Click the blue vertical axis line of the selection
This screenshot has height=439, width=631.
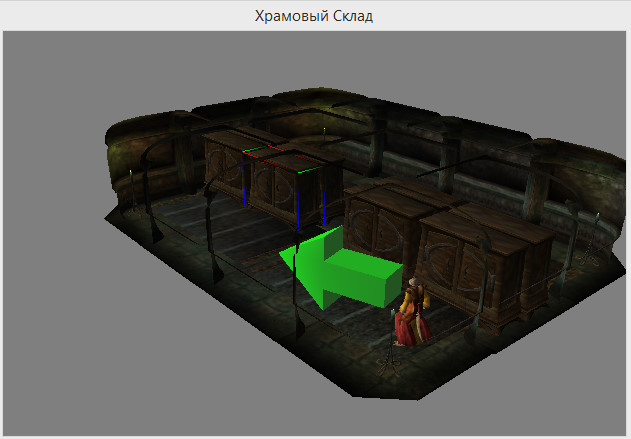[x=298, y=200]
